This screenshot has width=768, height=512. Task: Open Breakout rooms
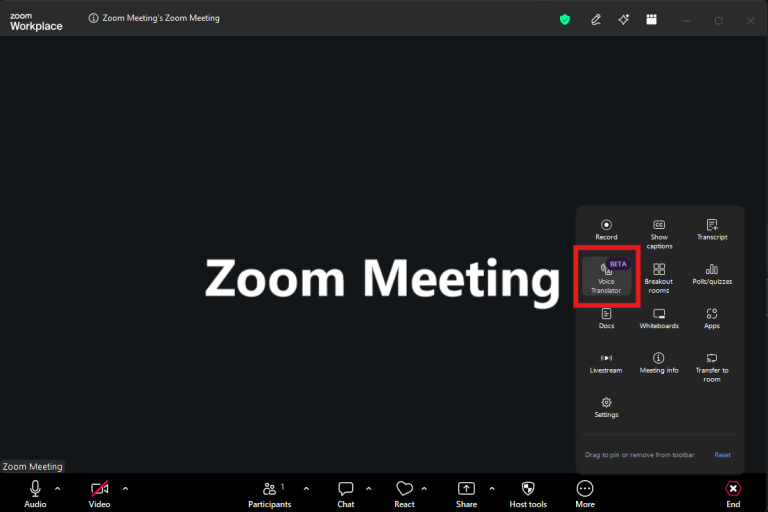[659, 278]
